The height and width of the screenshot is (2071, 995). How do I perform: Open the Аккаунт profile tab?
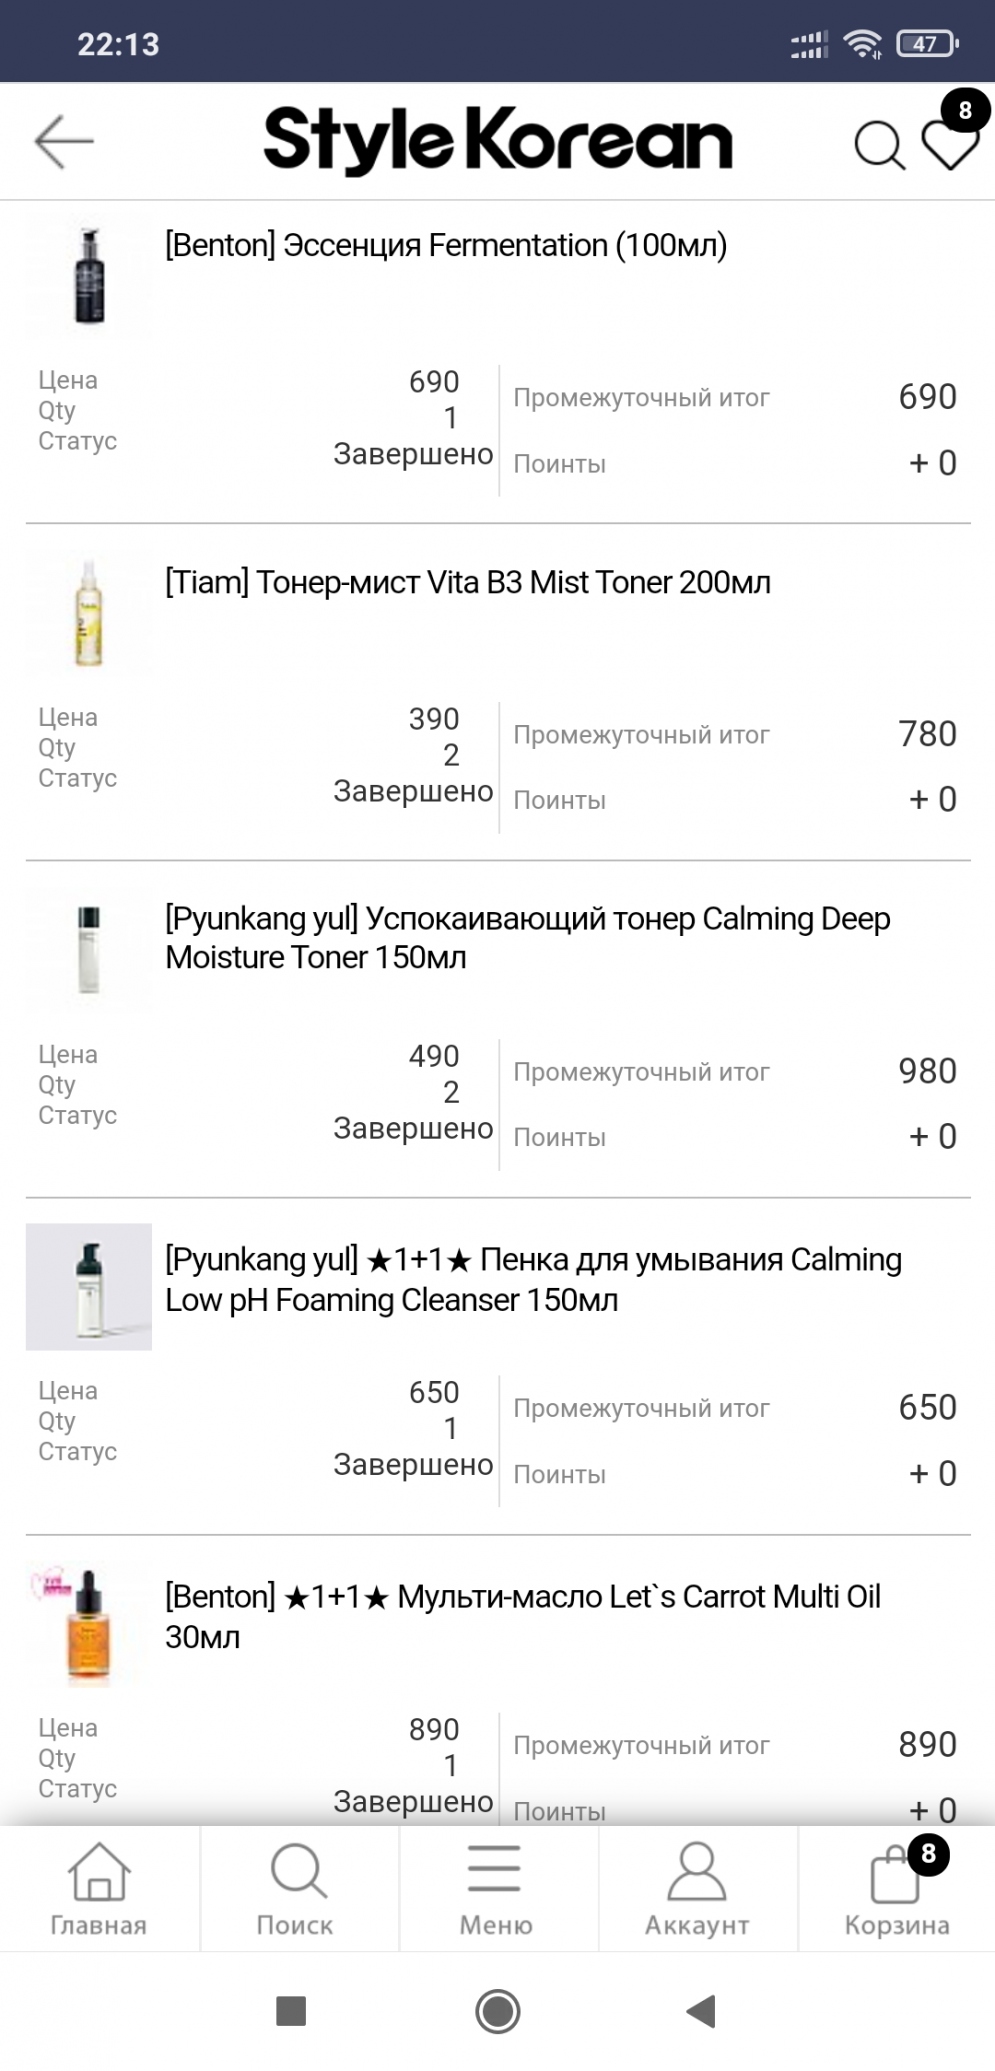tap(697, 1889)
